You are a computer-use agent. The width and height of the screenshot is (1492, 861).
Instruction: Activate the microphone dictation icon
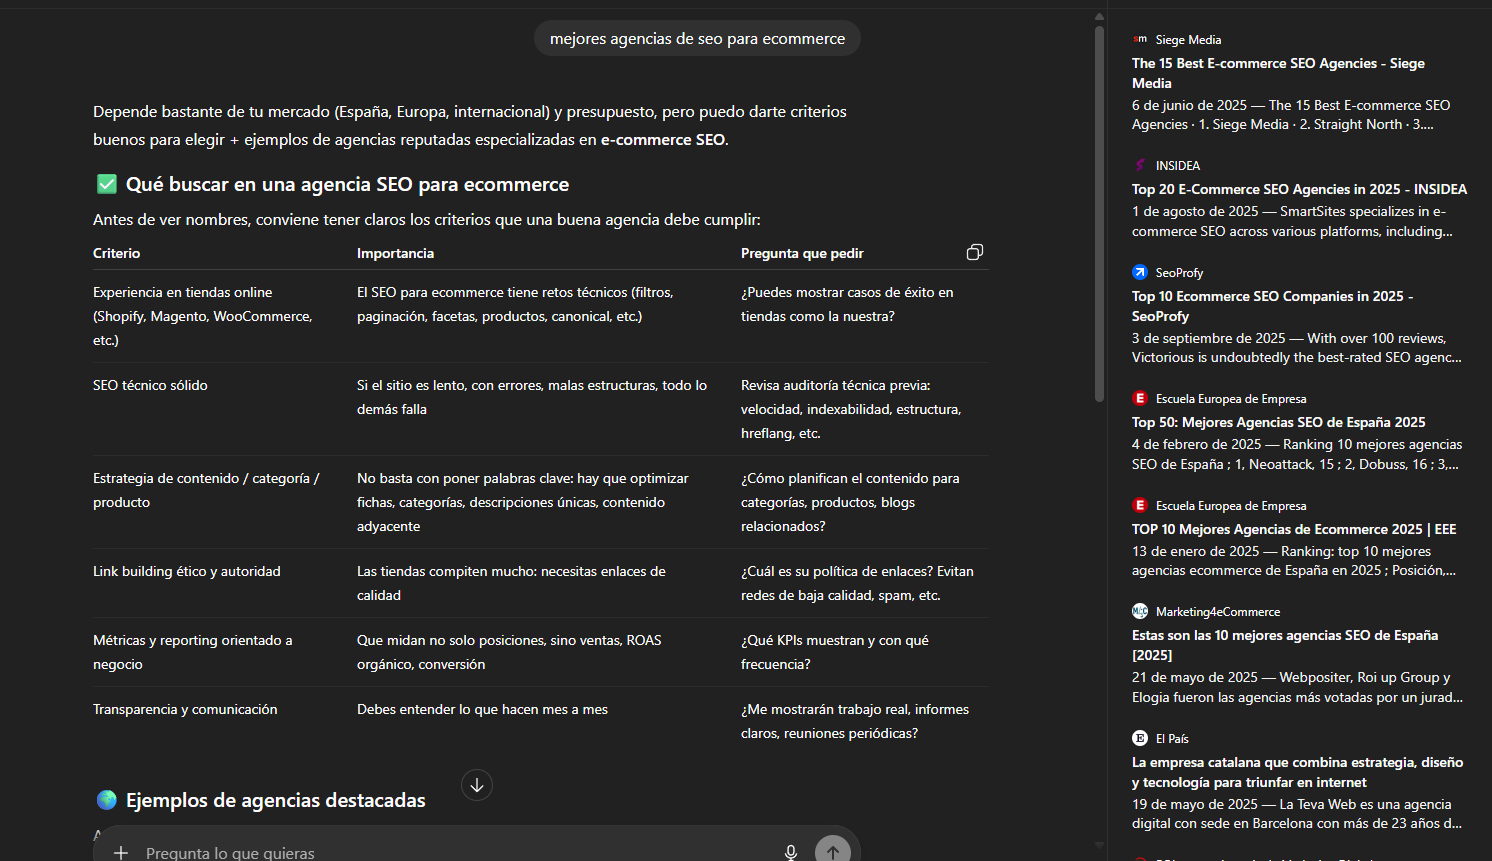790,852
